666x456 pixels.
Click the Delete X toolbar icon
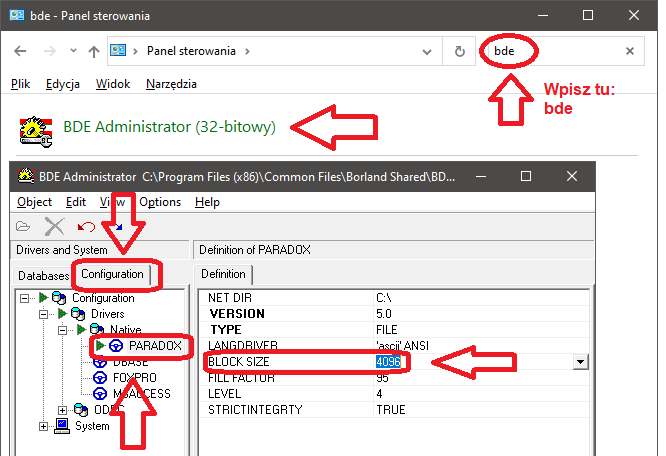tap(54, 226)
